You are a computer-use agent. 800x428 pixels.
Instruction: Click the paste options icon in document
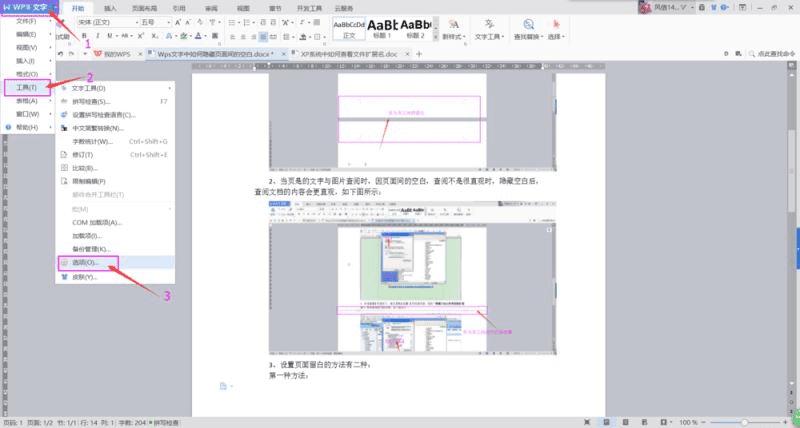tap(223, 386)
